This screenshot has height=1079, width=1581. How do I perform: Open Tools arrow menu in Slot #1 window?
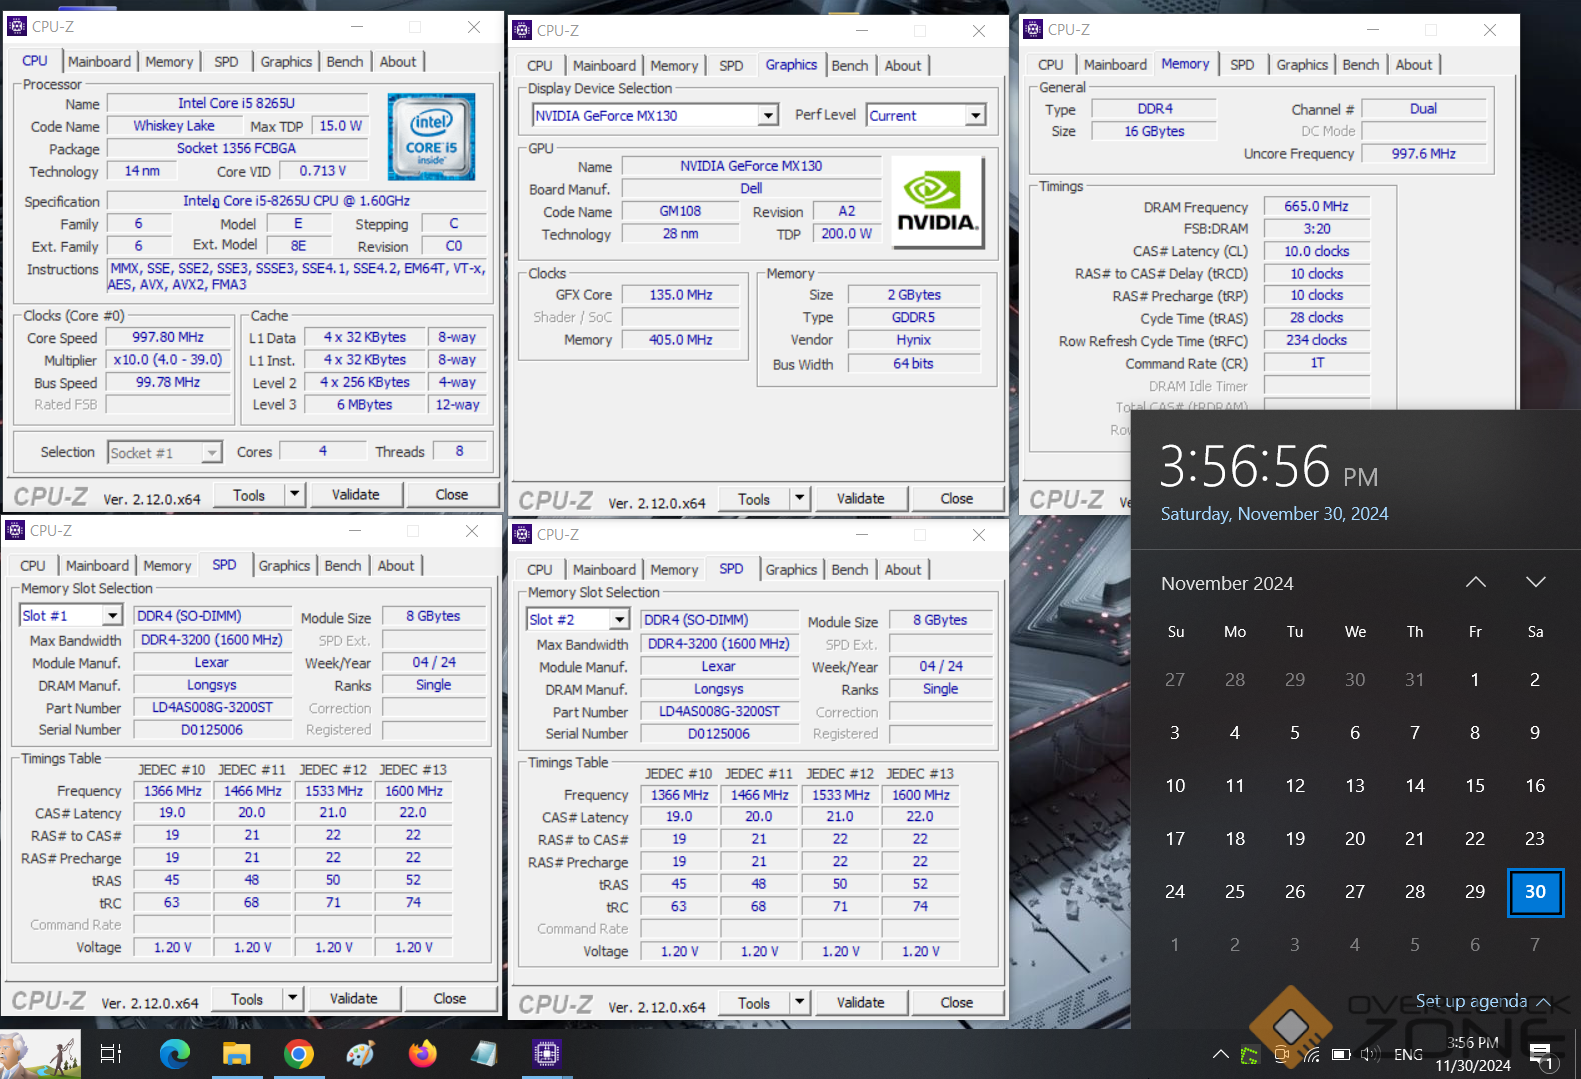[x=293, y=998]
